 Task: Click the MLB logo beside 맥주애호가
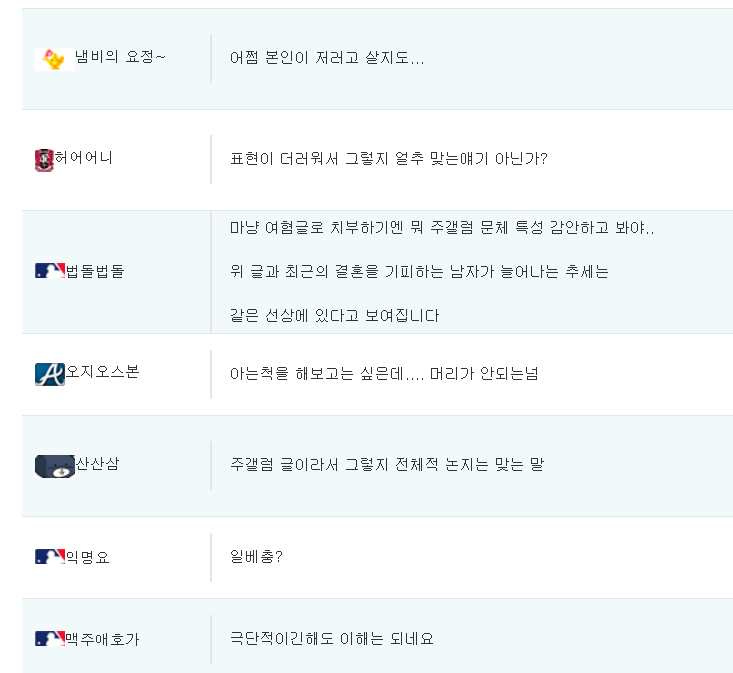tap(49, 638)
